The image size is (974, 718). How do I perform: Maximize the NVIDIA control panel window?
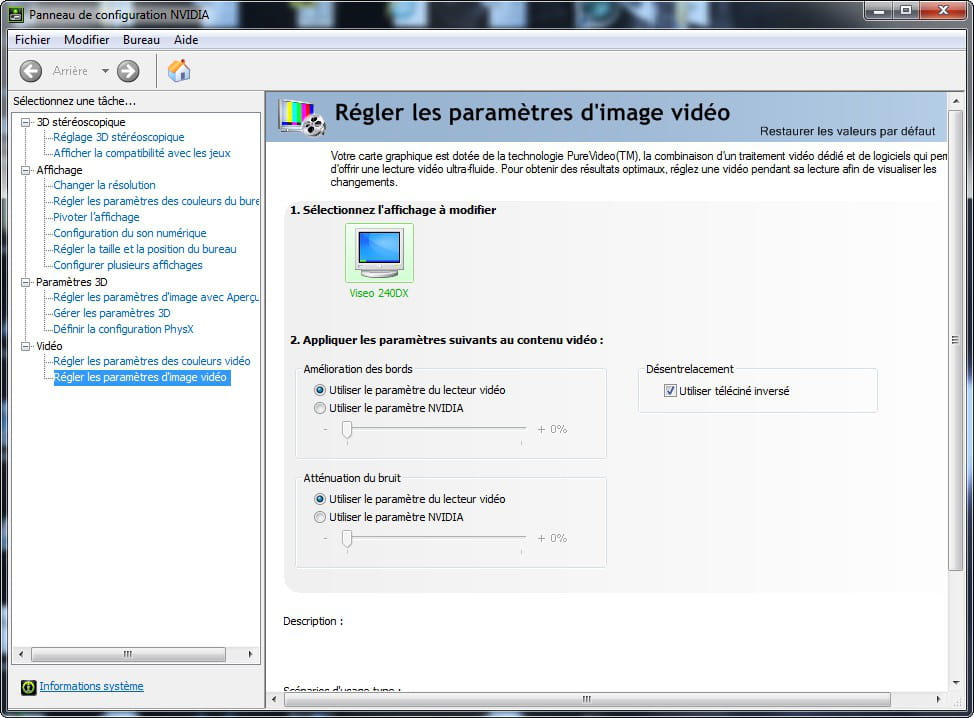(906, 10)
